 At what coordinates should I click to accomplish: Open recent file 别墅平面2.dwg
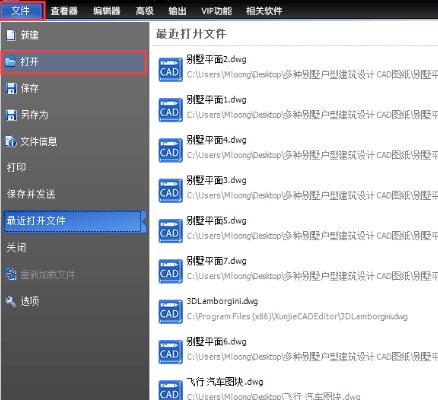coord(216,59)
